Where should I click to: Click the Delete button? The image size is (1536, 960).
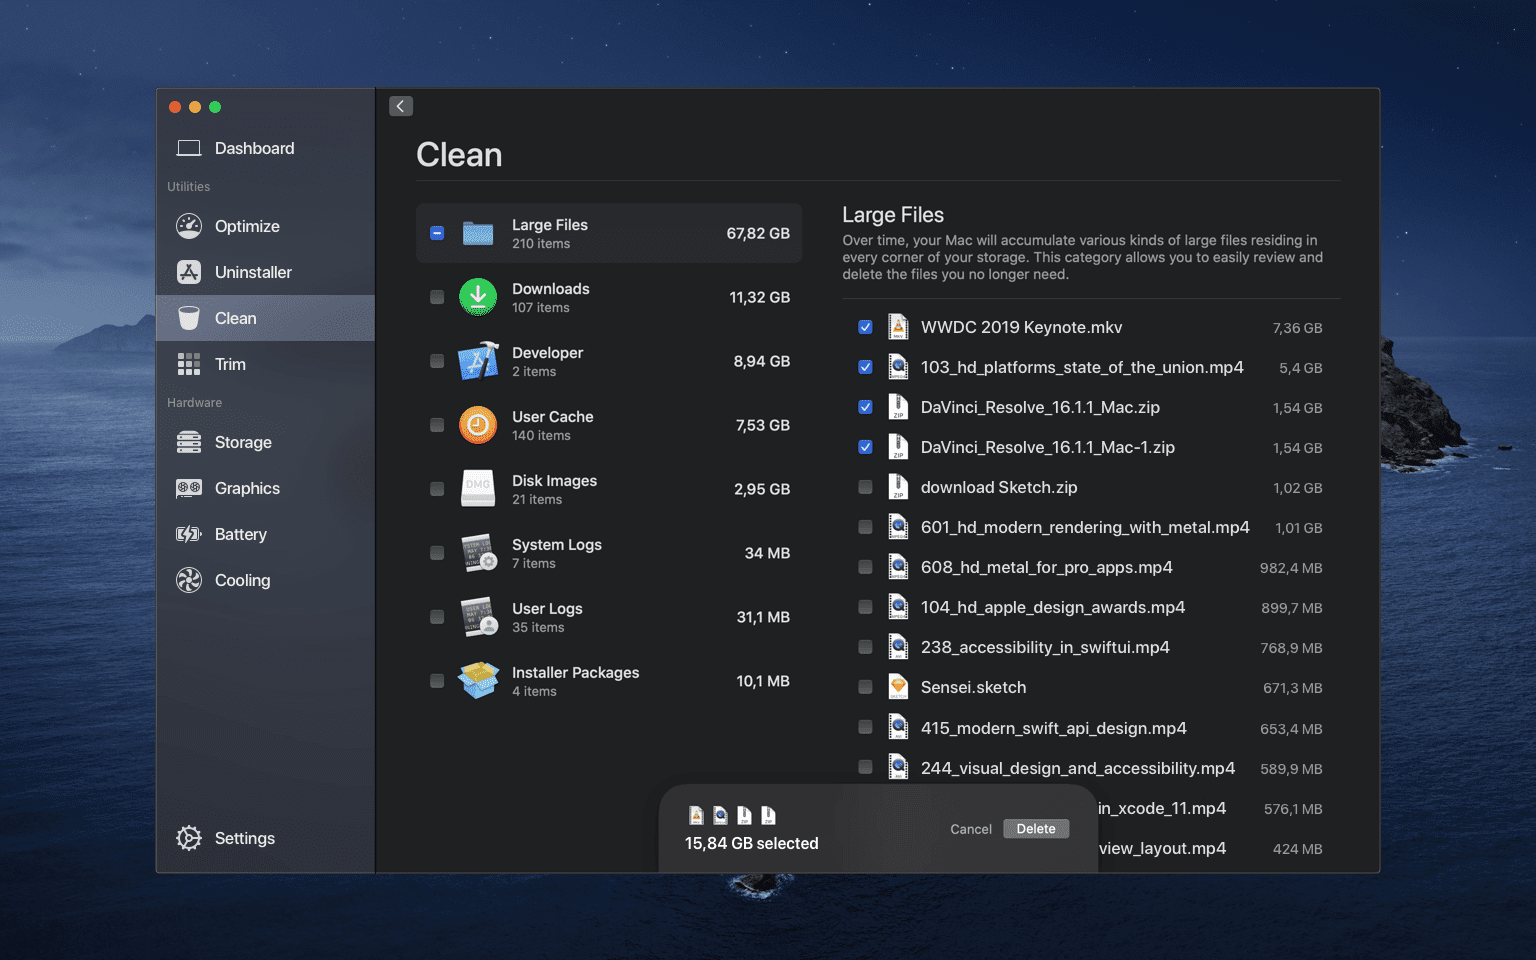[x=1036, y=829]
